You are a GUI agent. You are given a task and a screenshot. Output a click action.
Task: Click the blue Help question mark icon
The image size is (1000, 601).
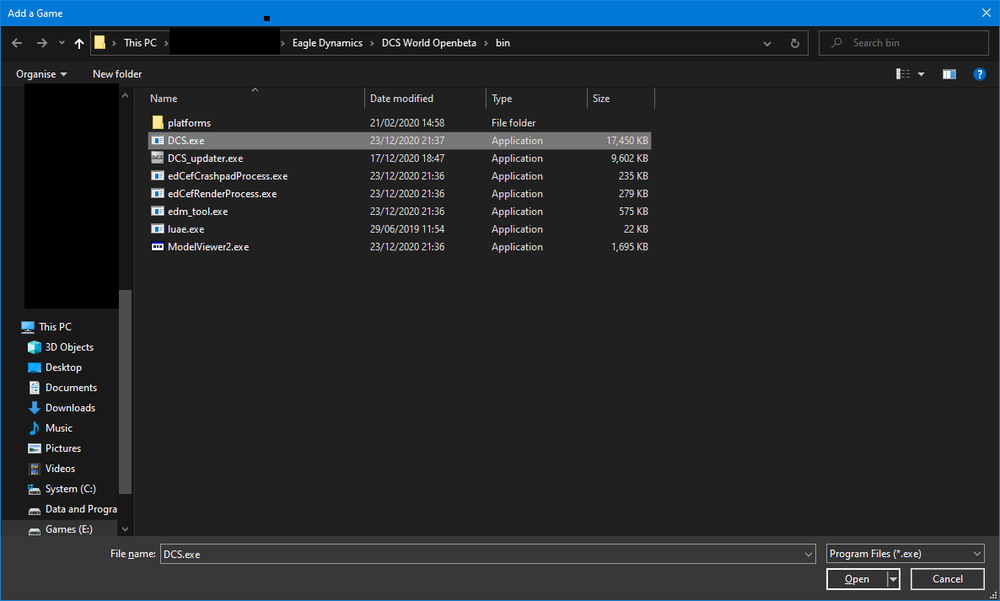click(x=980, y=74)
